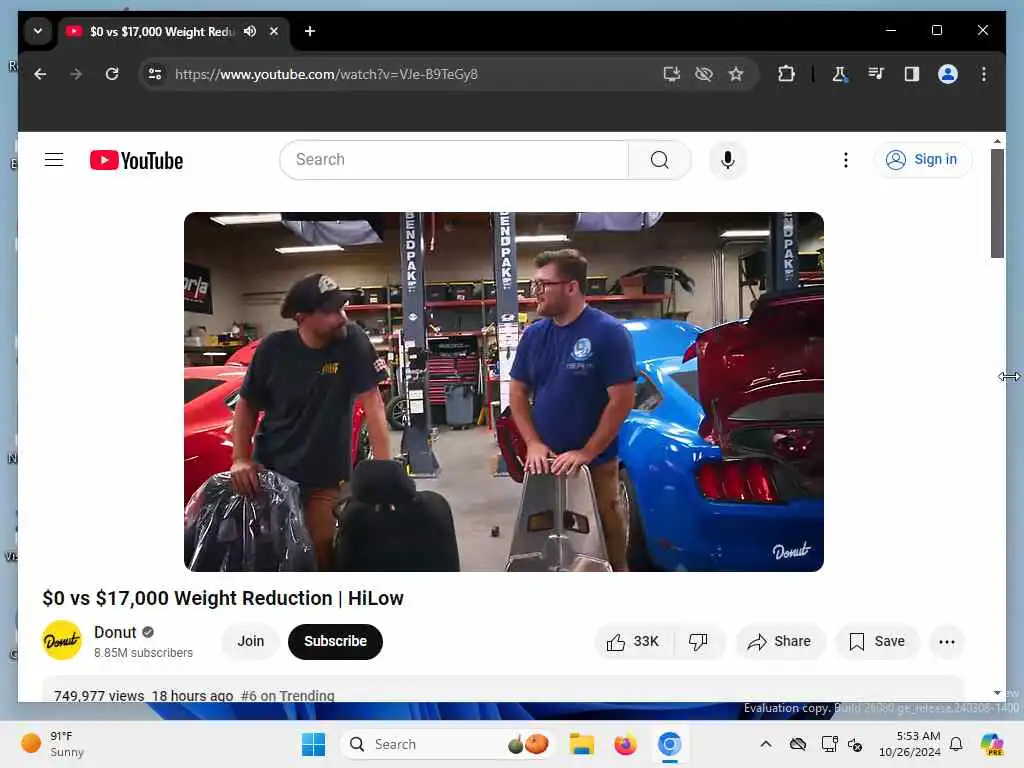Image resolution: width=1024 pixels, height=768 pixels.
Task: Open the browser profile avatar
Action: click(948, 74)
